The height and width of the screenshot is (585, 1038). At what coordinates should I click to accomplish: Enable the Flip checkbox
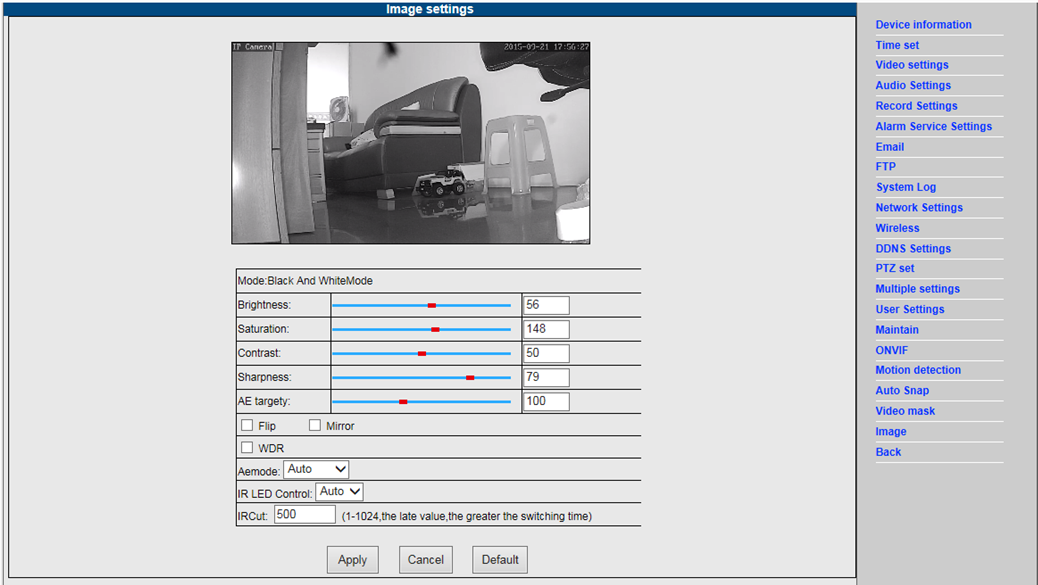[x=247, y=425]
